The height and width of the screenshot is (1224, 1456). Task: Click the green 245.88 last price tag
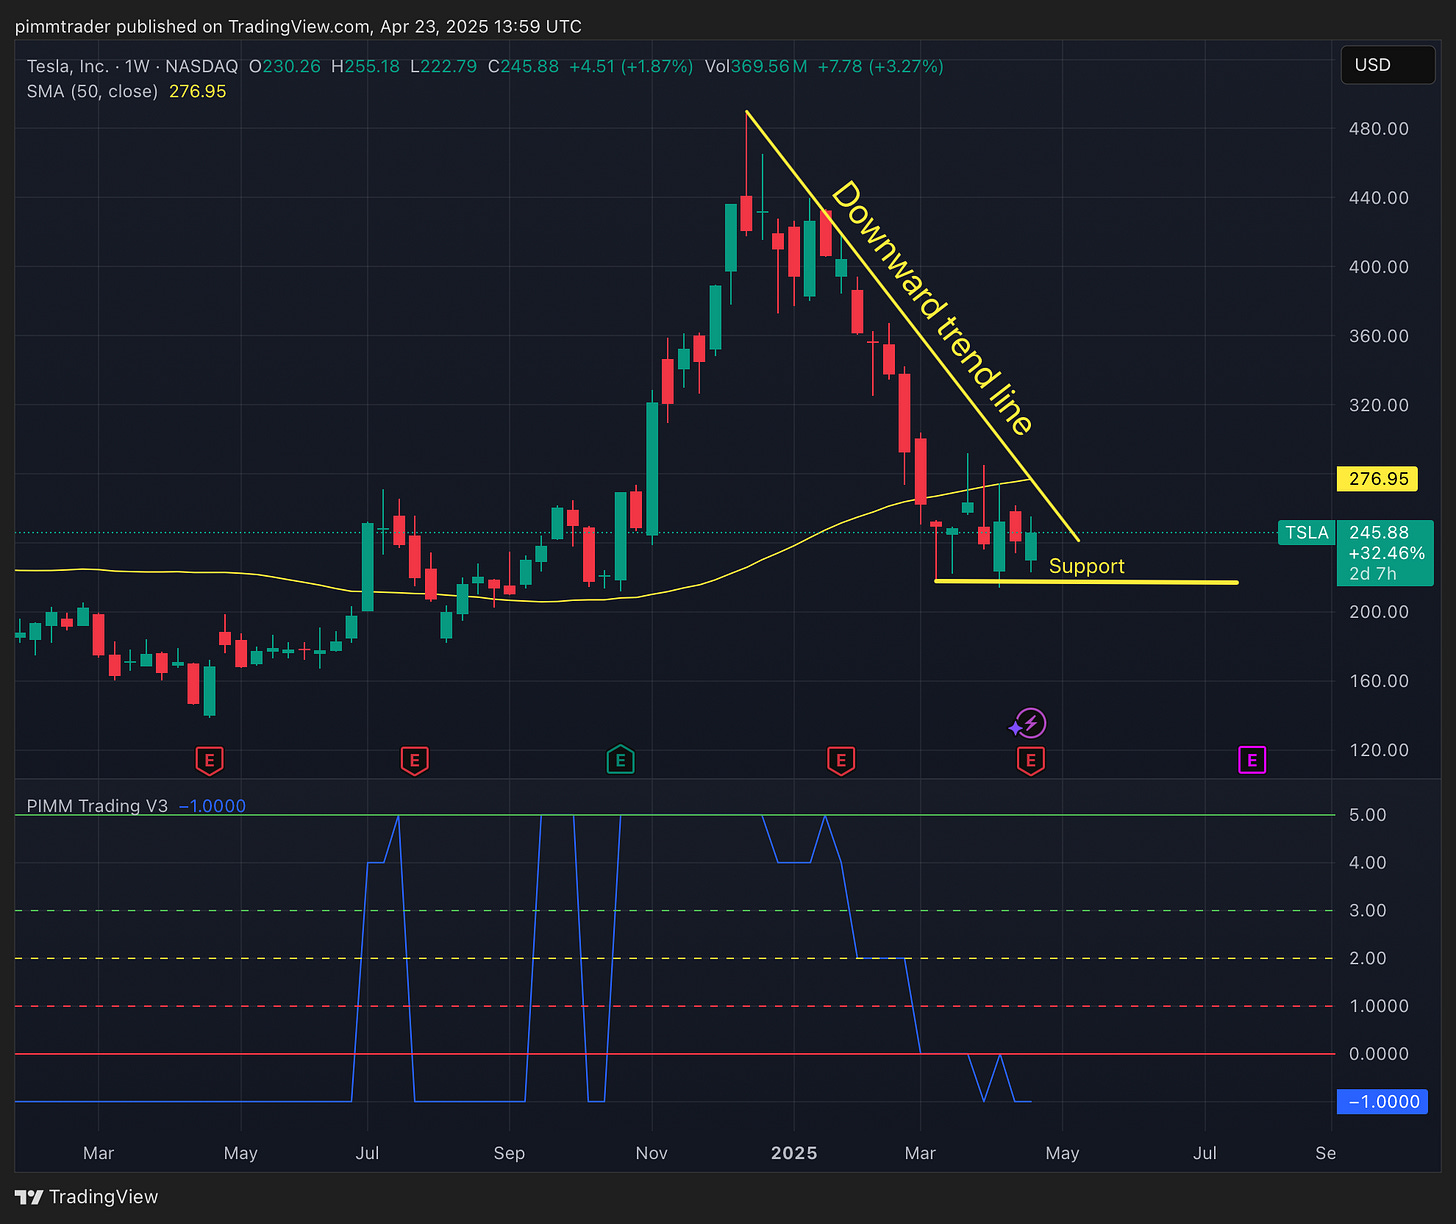1379,532
